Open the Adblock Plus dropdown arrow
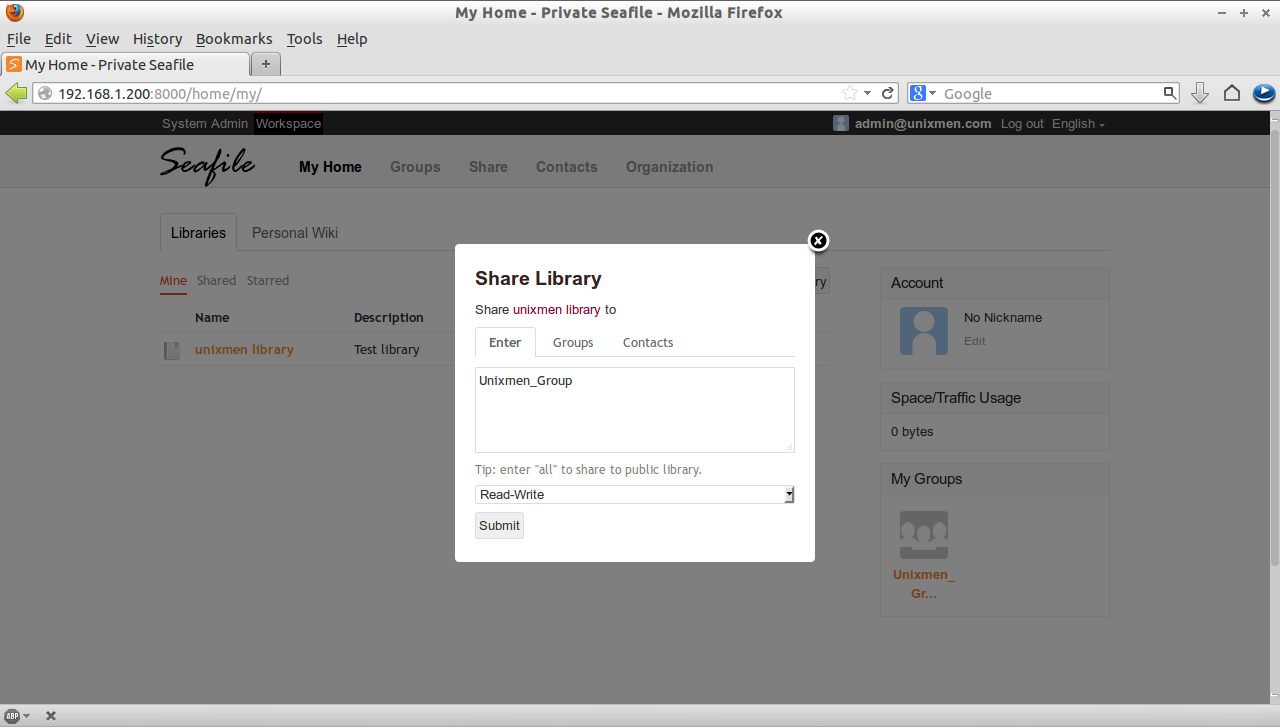Image resolution: width=1280 pixels, height=728 pixels. [27, 716]
